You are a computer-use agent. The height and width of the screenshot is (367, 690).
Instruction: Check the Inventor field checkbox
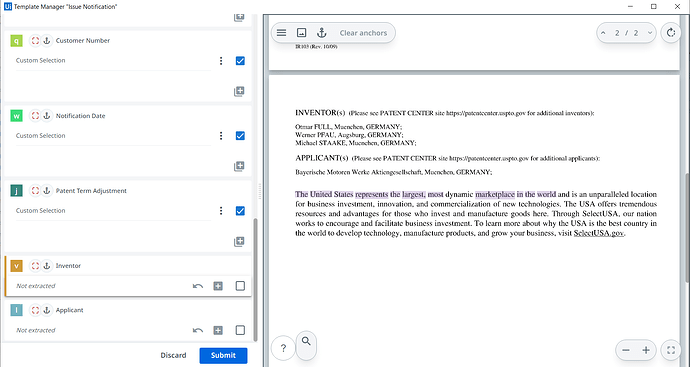[240, 286]
